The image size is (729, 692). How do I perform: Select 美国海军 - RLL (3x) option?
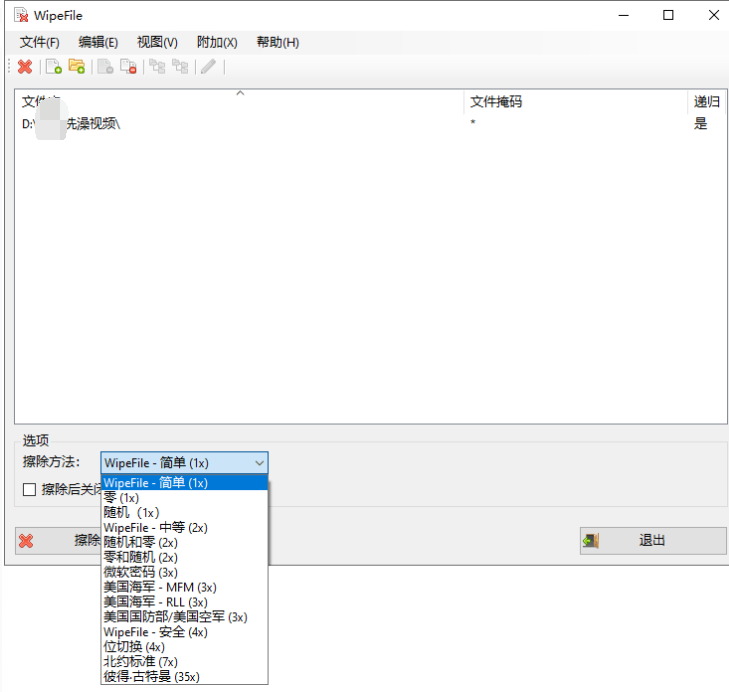(x=184, y=602)
